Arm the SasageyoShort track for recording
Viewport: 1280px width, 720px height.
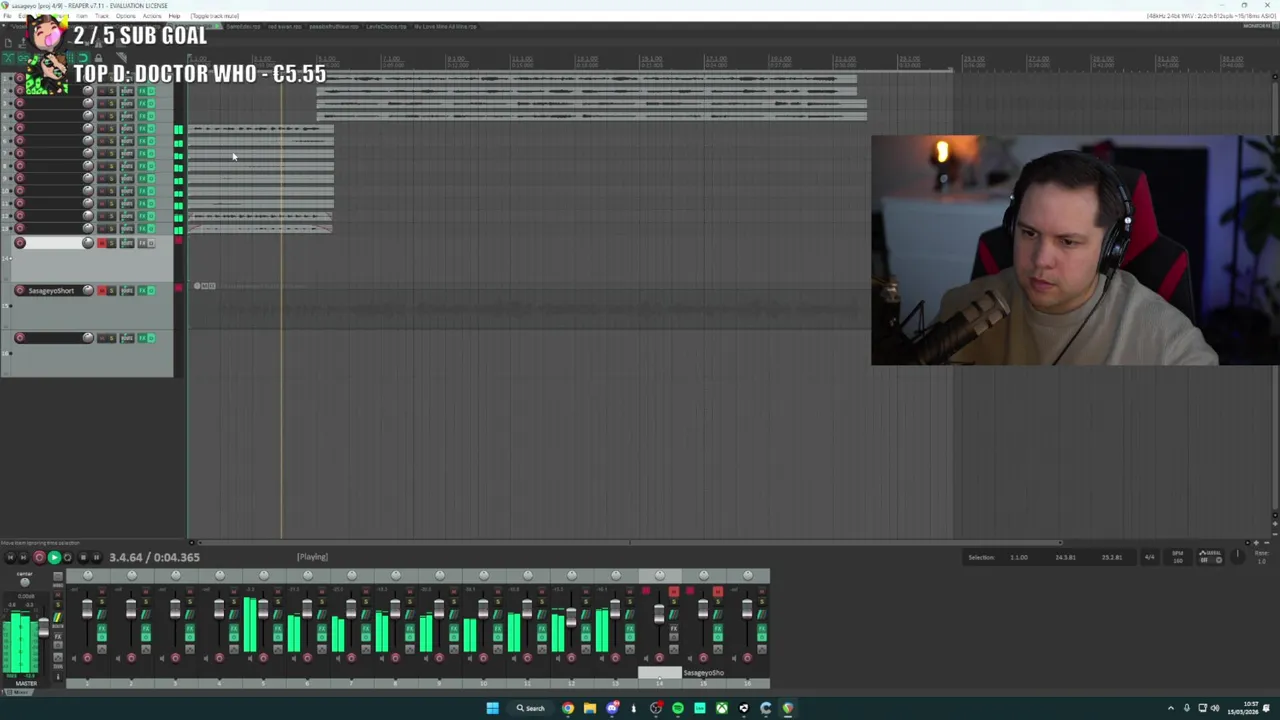tap(20, 291)
